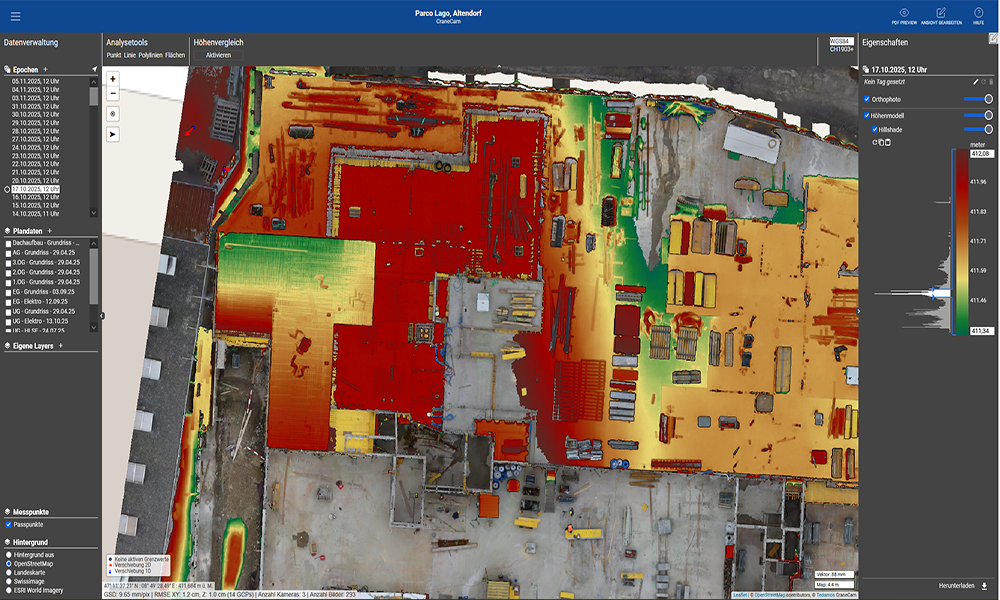Viewport: 1000px width, 600px height.
Task: Collapse the left panel with chevron handle
Action: [101, 315]
